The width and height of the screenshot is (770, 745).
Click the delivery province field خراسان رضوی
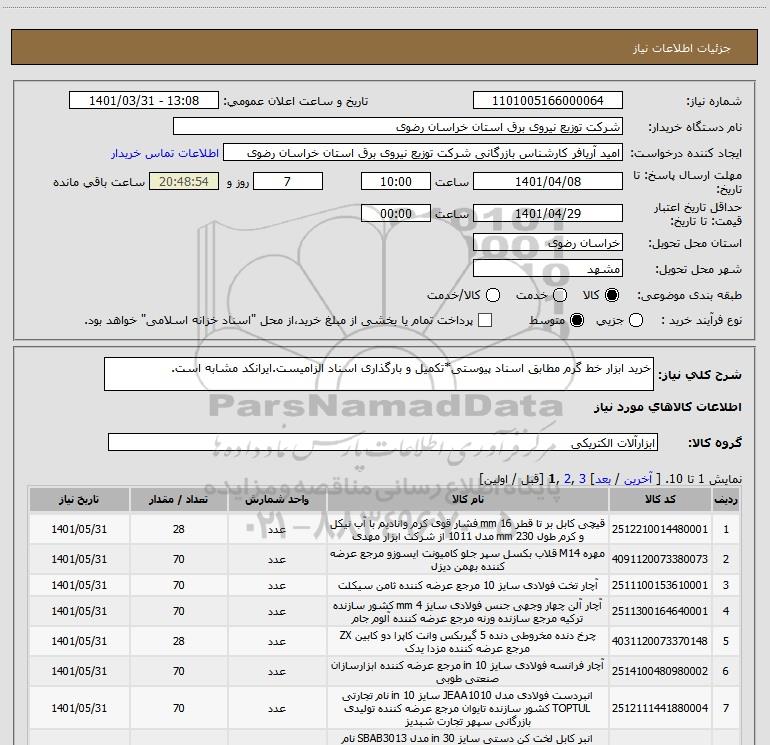tap(548, 242)
